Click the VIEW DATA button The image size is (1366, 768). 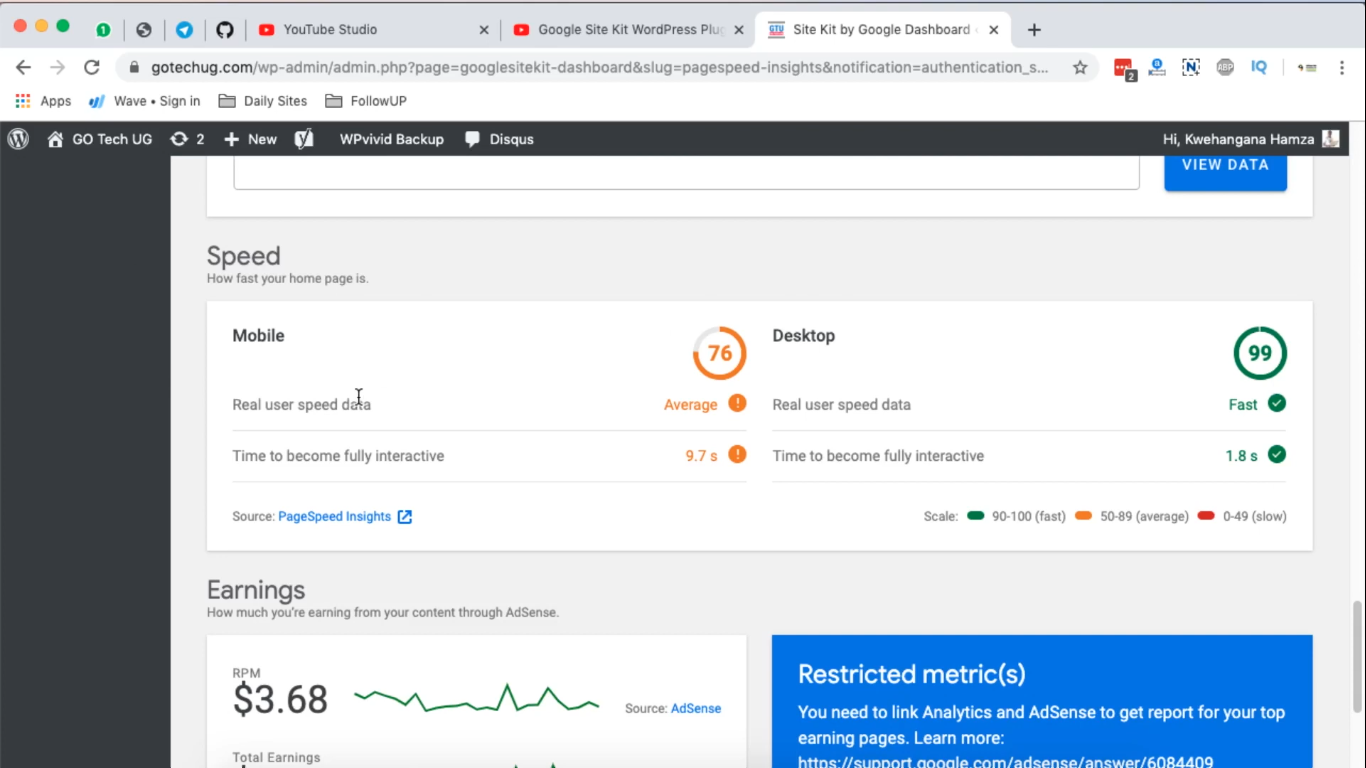1225,166
